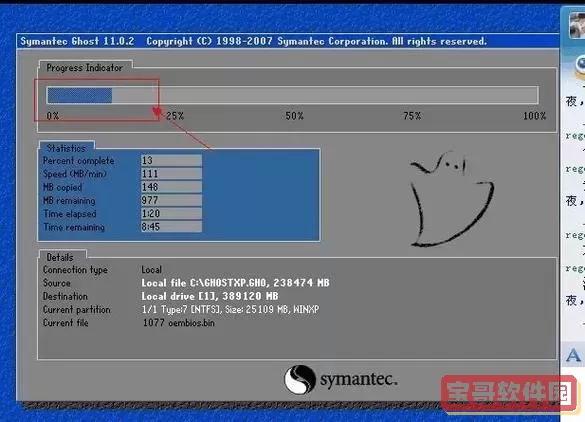The image size is (585, 422).
Task: Click the 50% progress label
Action: (294, 116)
